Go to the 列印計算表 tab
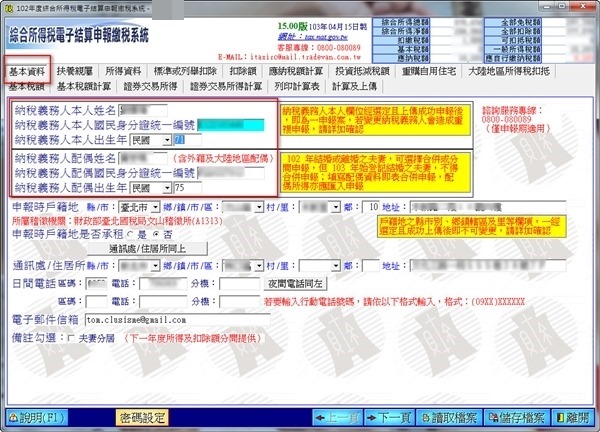Image resolution: width=600 pixels, height=432 pixels. (297, 86)
